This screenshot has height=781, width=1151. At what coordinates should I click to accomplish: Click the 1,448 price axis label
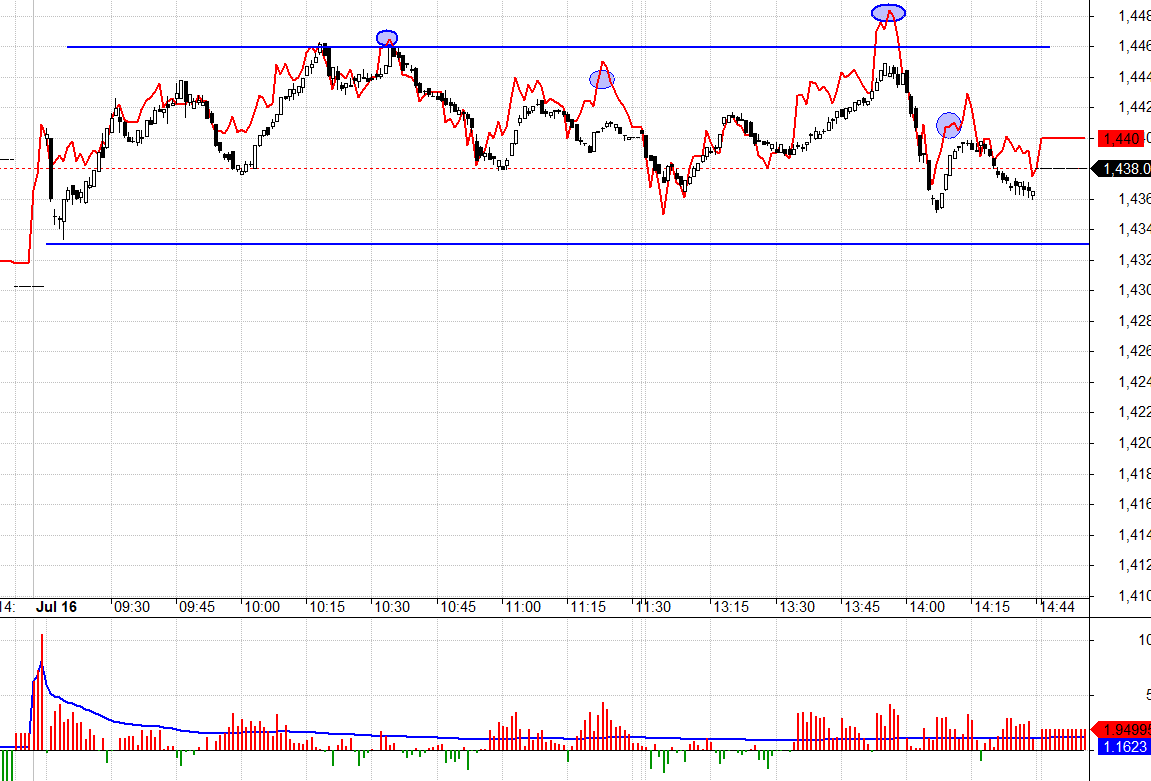point(1134,16)
